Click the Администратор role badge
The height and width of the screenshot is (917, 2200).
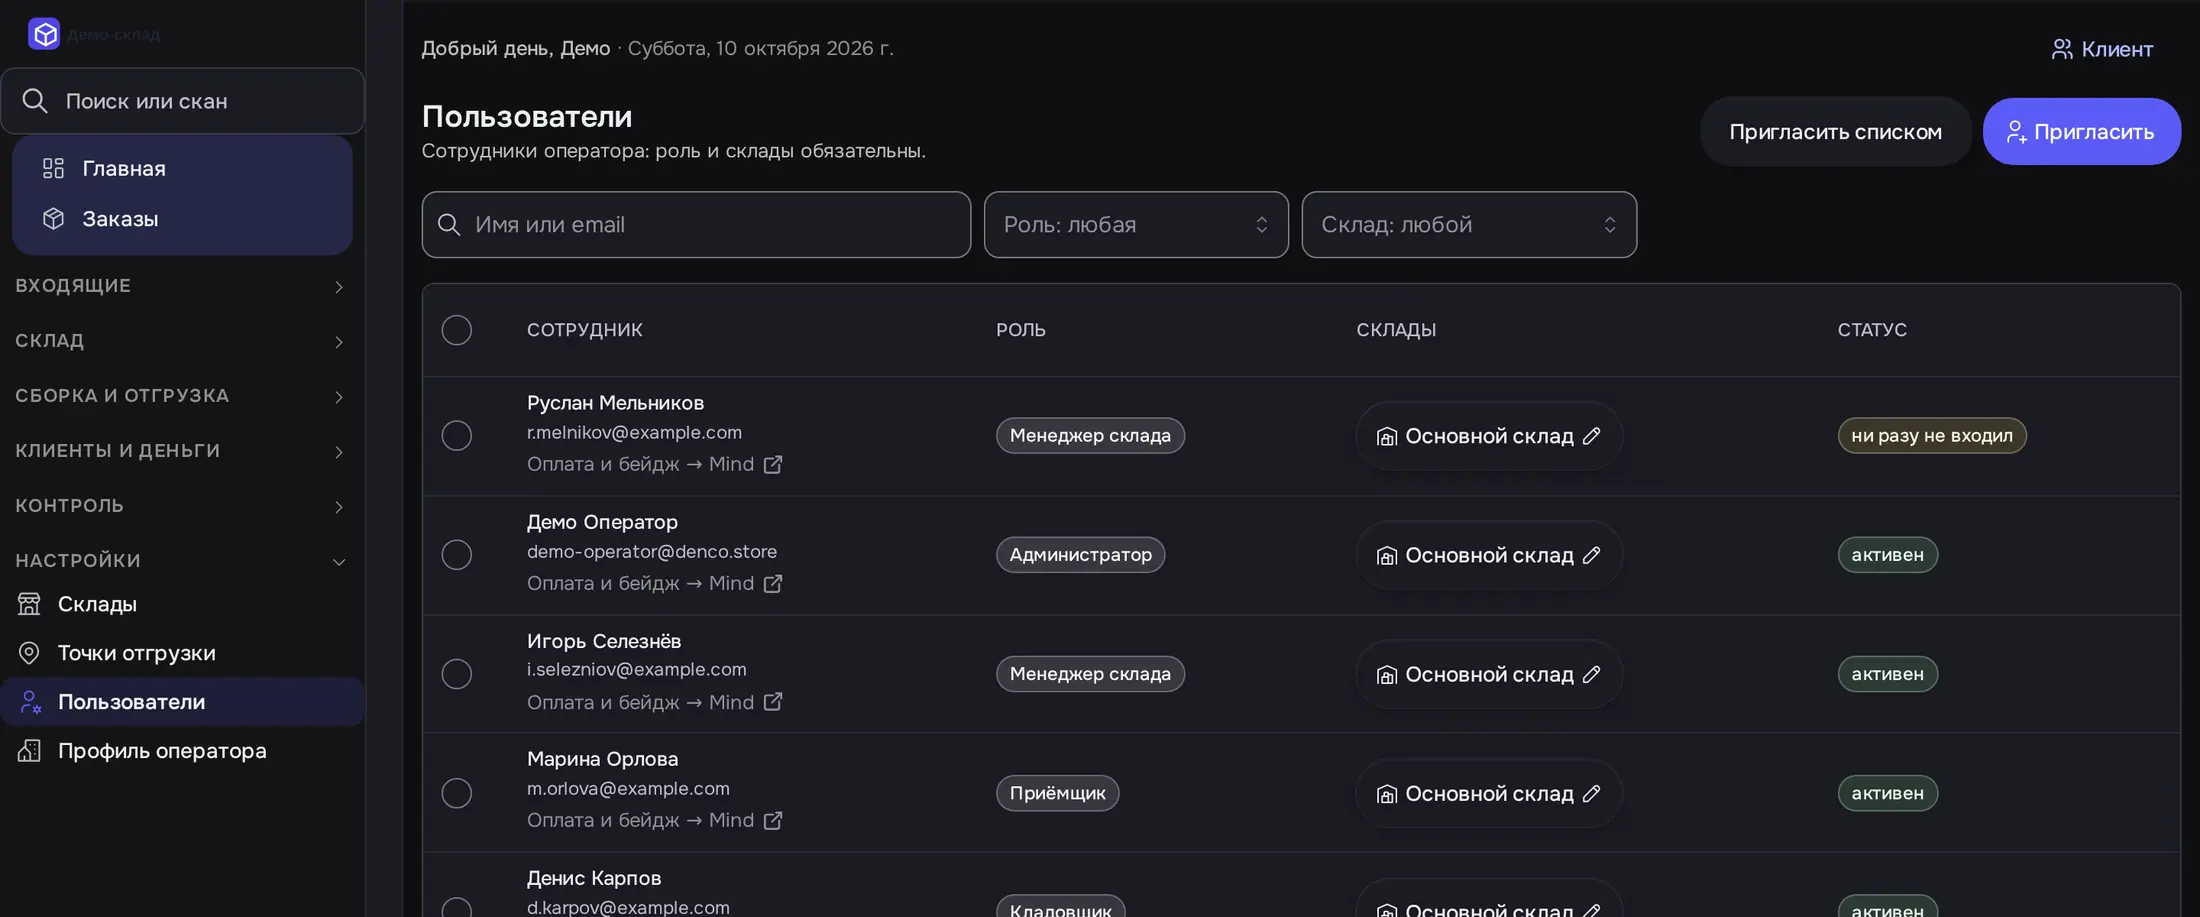1080,555
